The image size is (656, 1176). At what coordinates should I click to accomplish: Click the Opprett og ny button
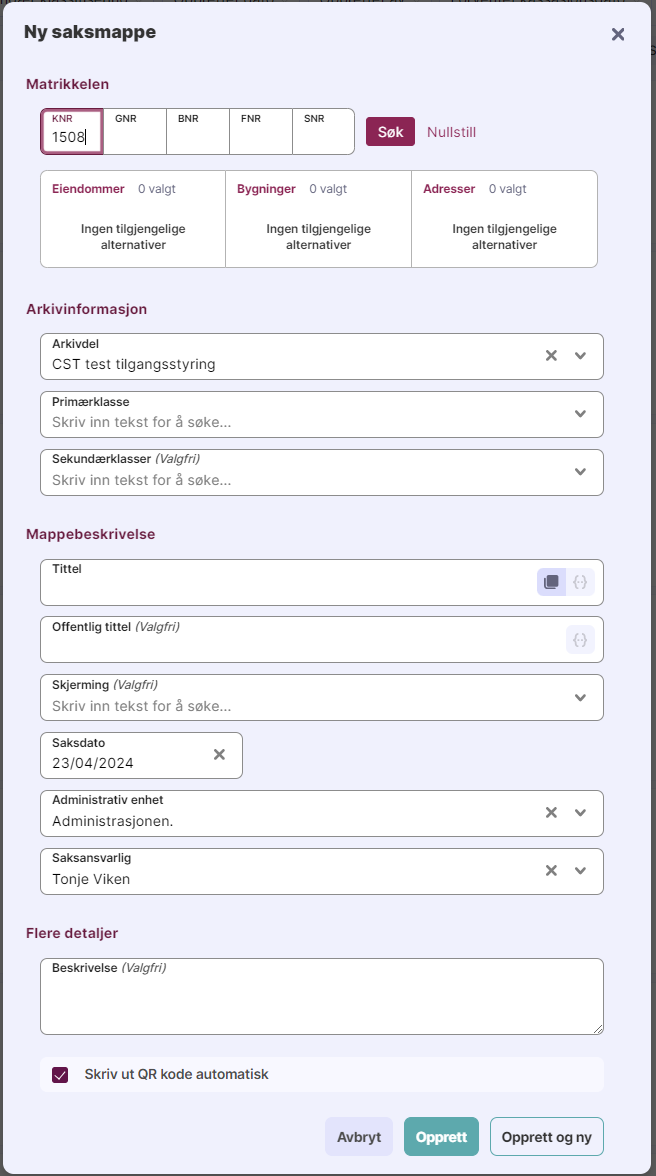[546, 1137]
